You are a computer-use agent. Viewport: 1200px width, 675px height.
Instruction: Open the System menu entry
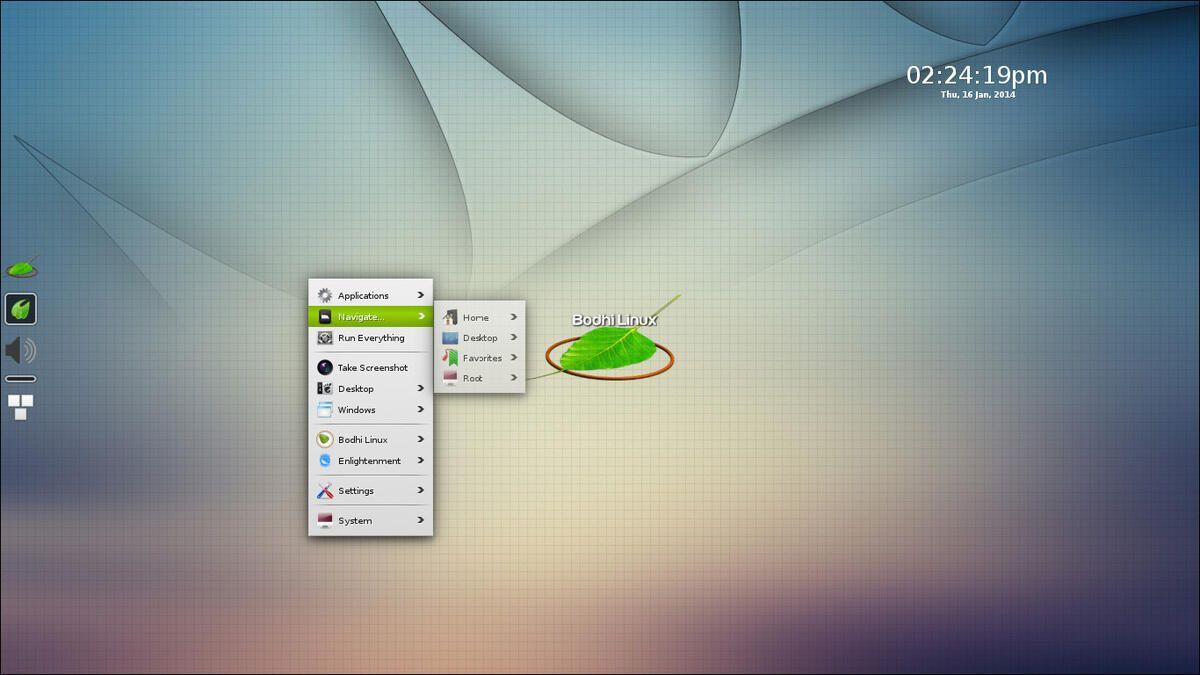(371, 520)
